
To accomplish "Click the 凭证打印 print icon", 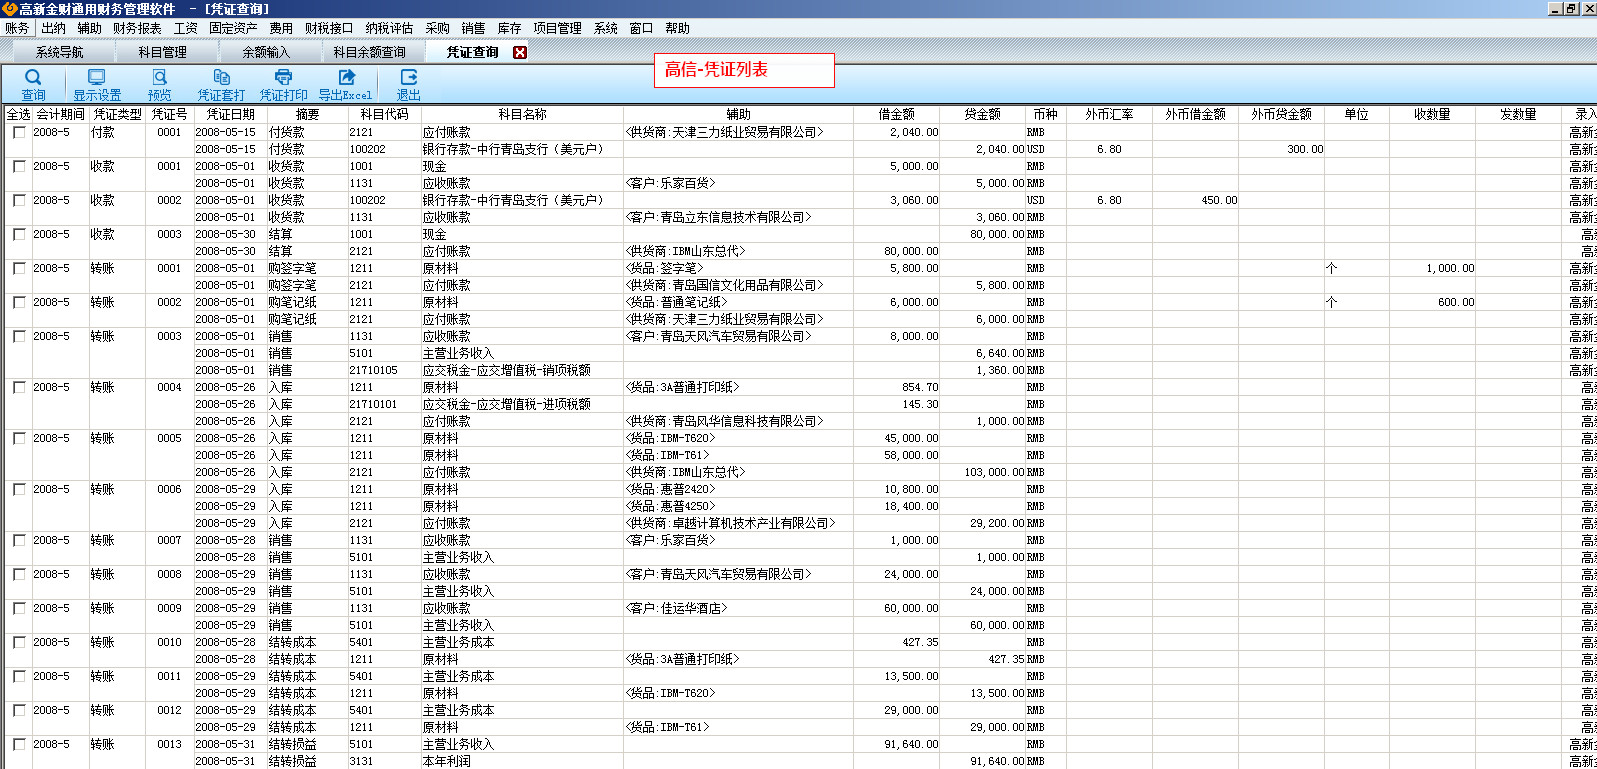I will click(284, 84).
